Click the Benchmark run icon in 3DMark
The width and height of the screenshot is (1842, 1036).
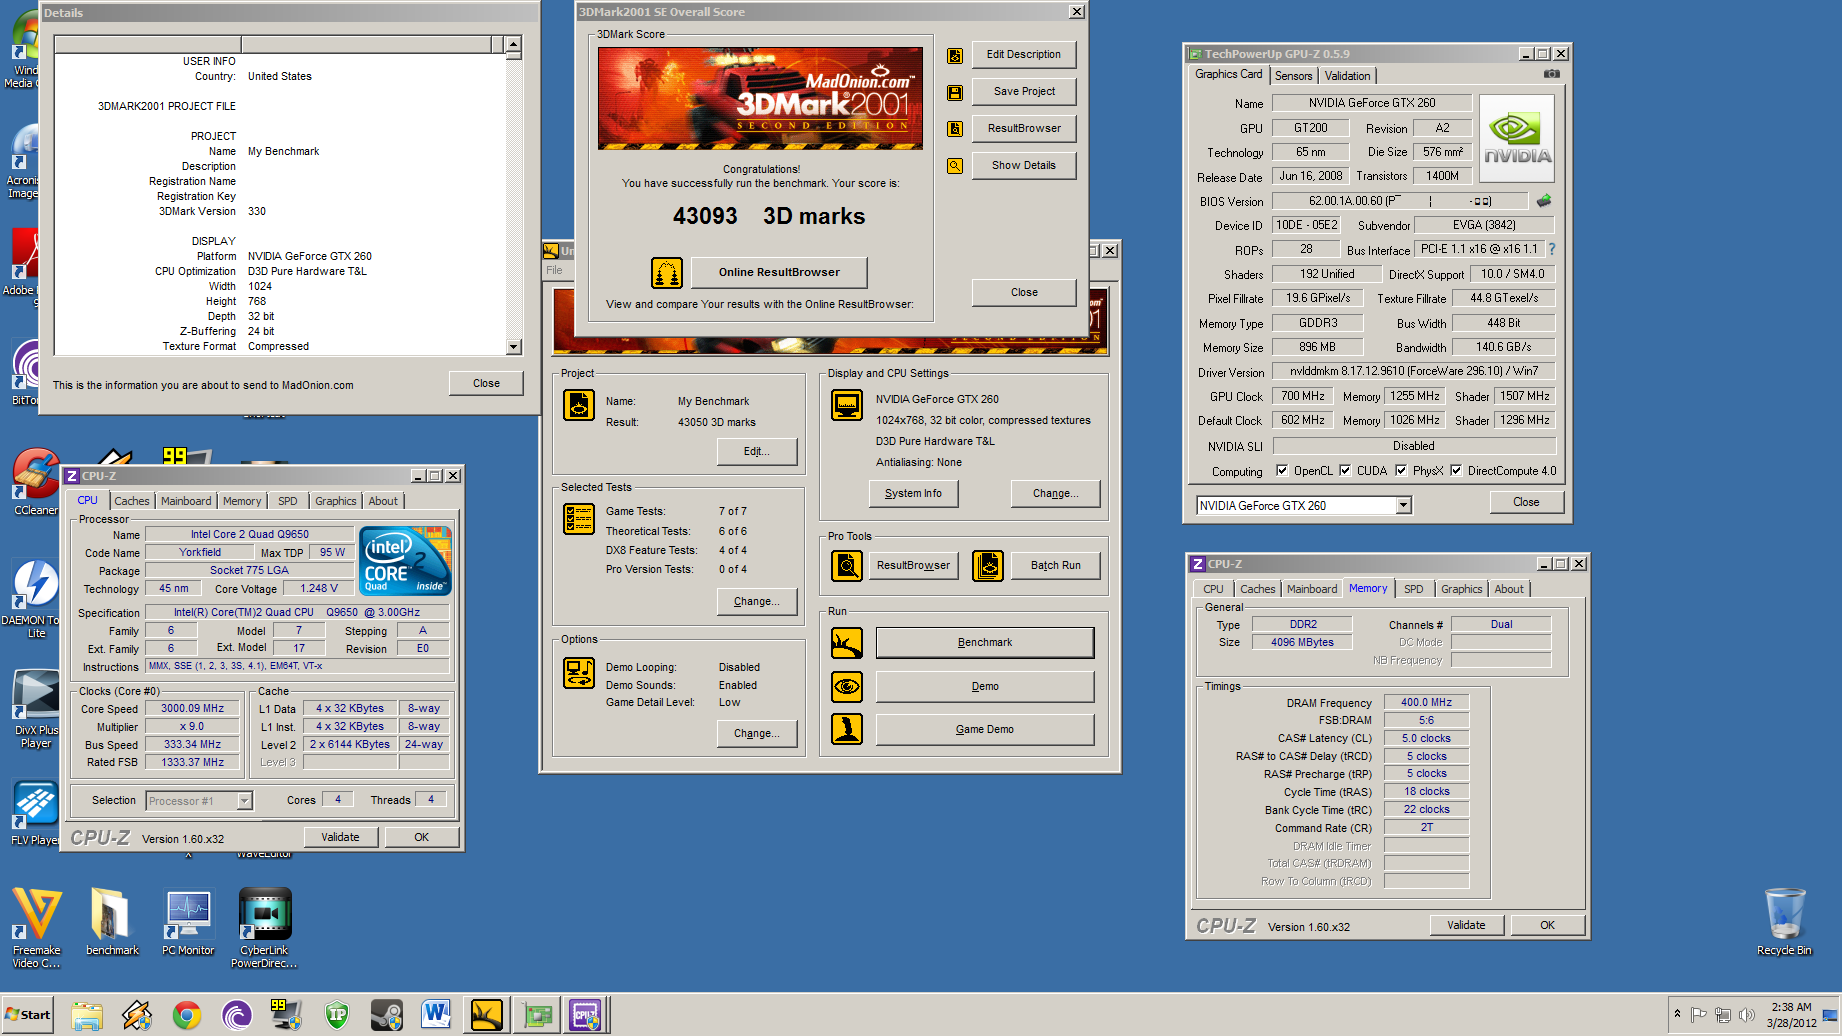point(847,643)
